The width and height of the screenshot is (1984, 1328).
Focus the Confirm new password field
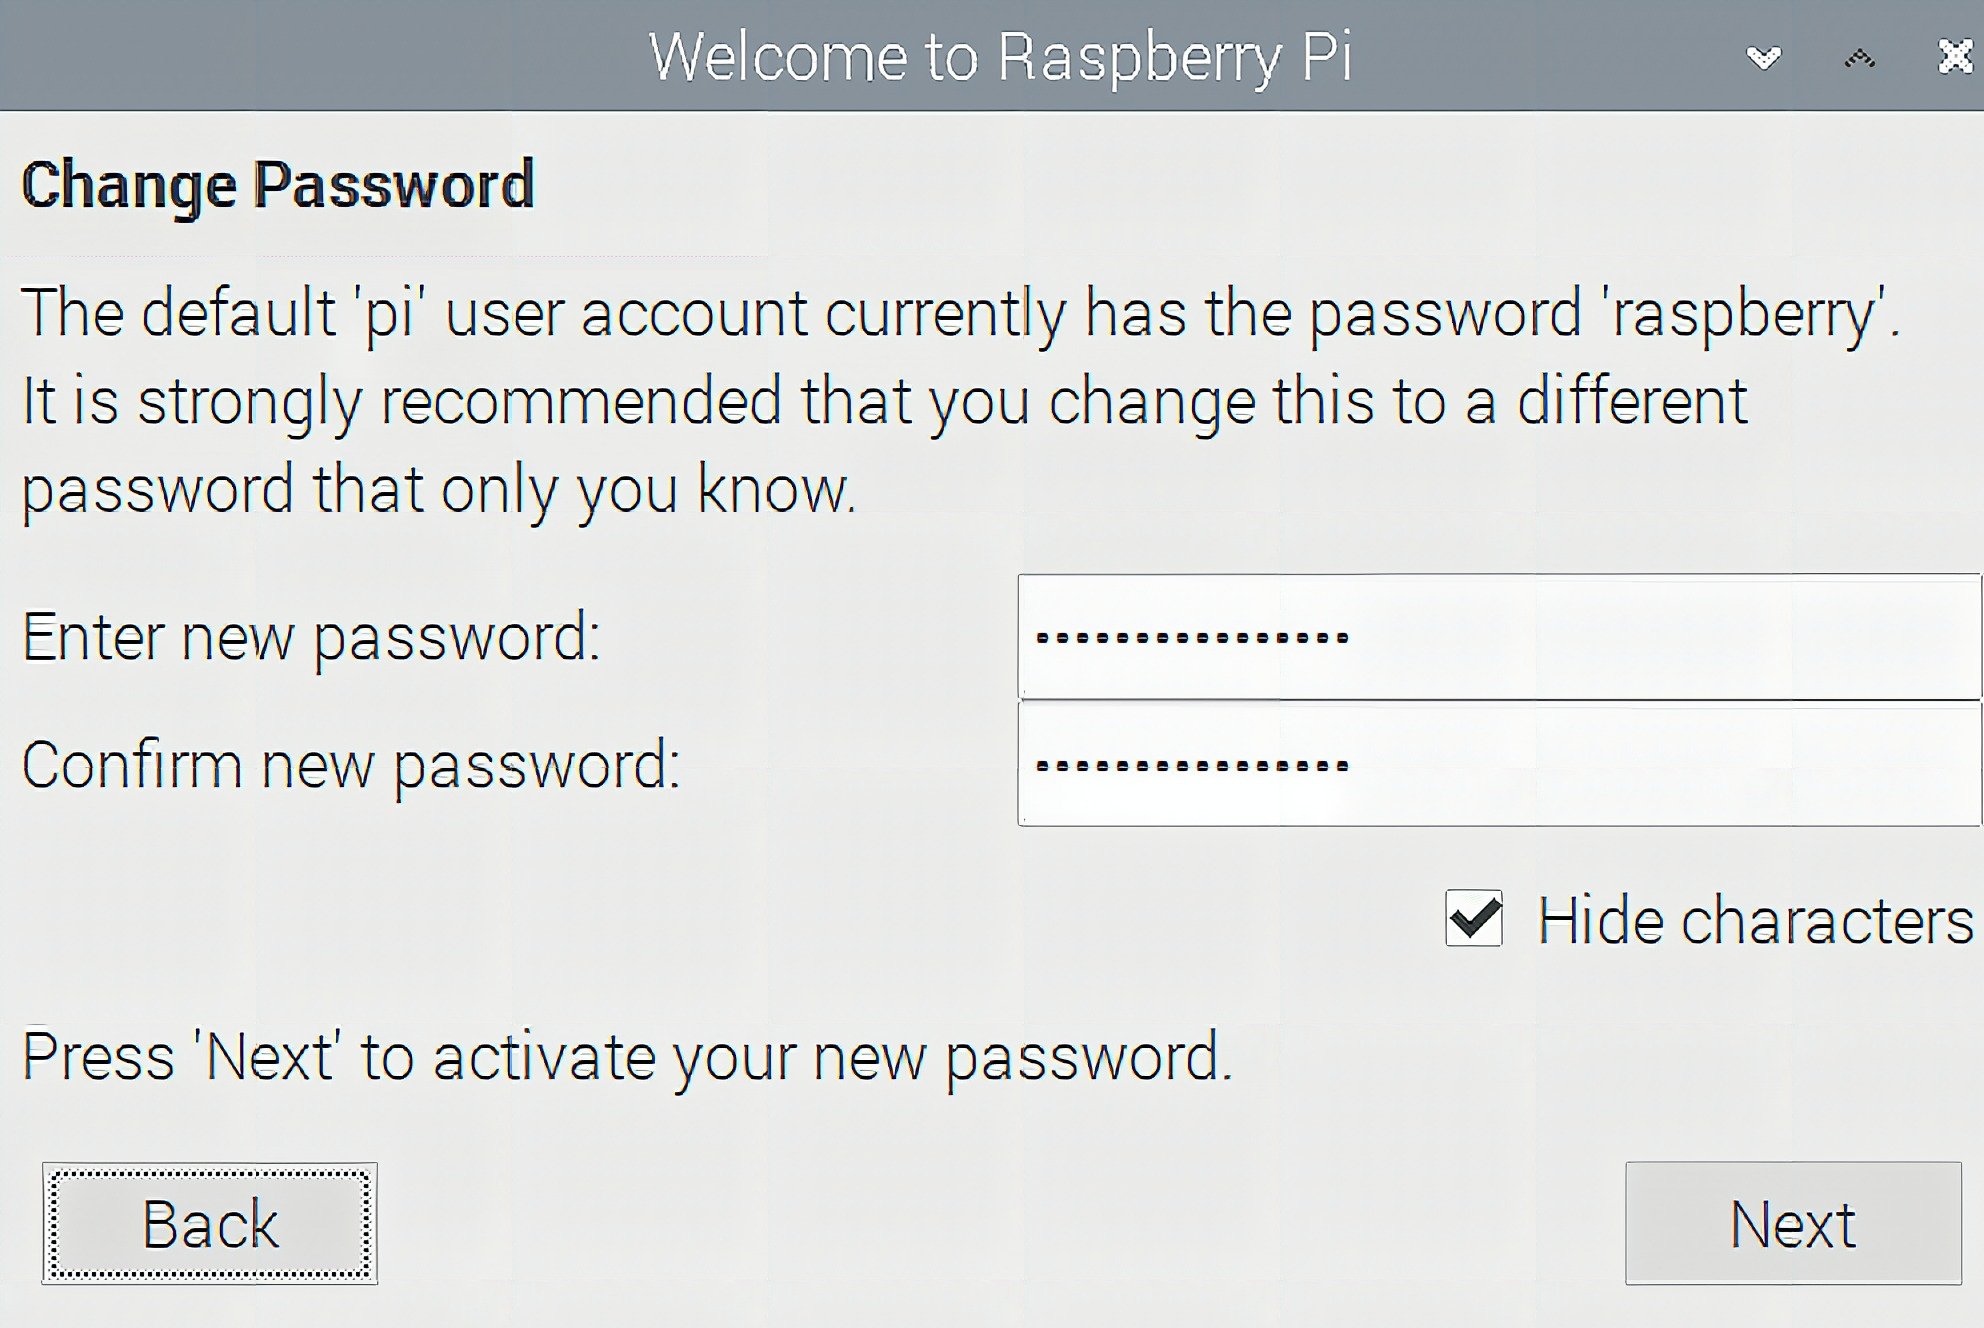point(1499,764)
